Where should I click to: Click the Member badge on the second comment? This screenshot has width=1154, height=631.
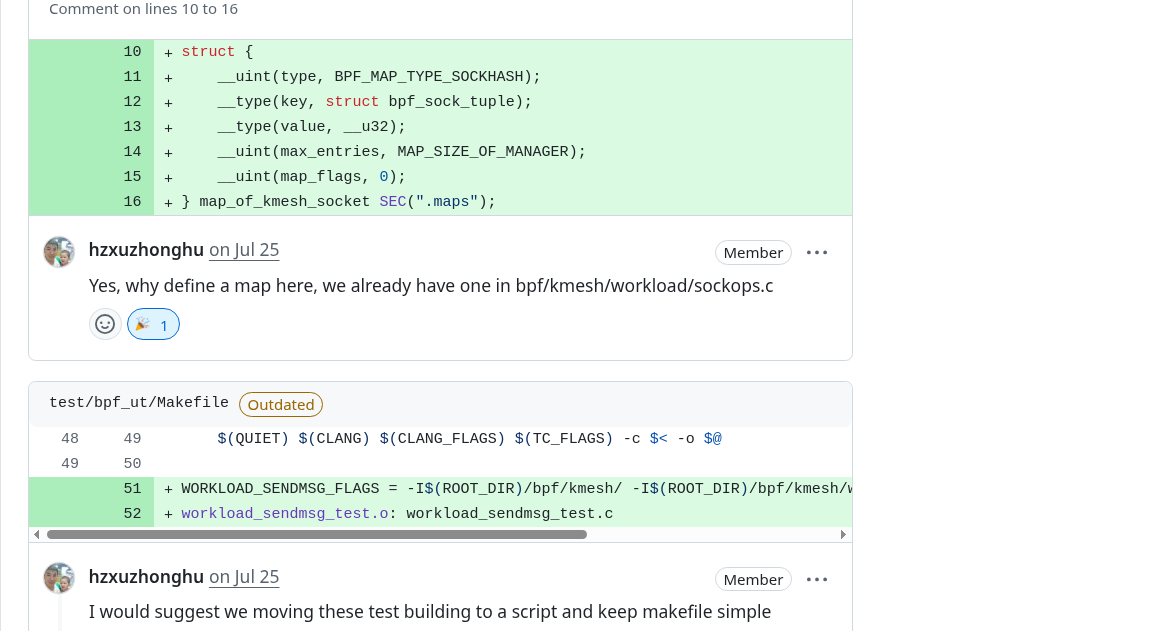(753, 579)
